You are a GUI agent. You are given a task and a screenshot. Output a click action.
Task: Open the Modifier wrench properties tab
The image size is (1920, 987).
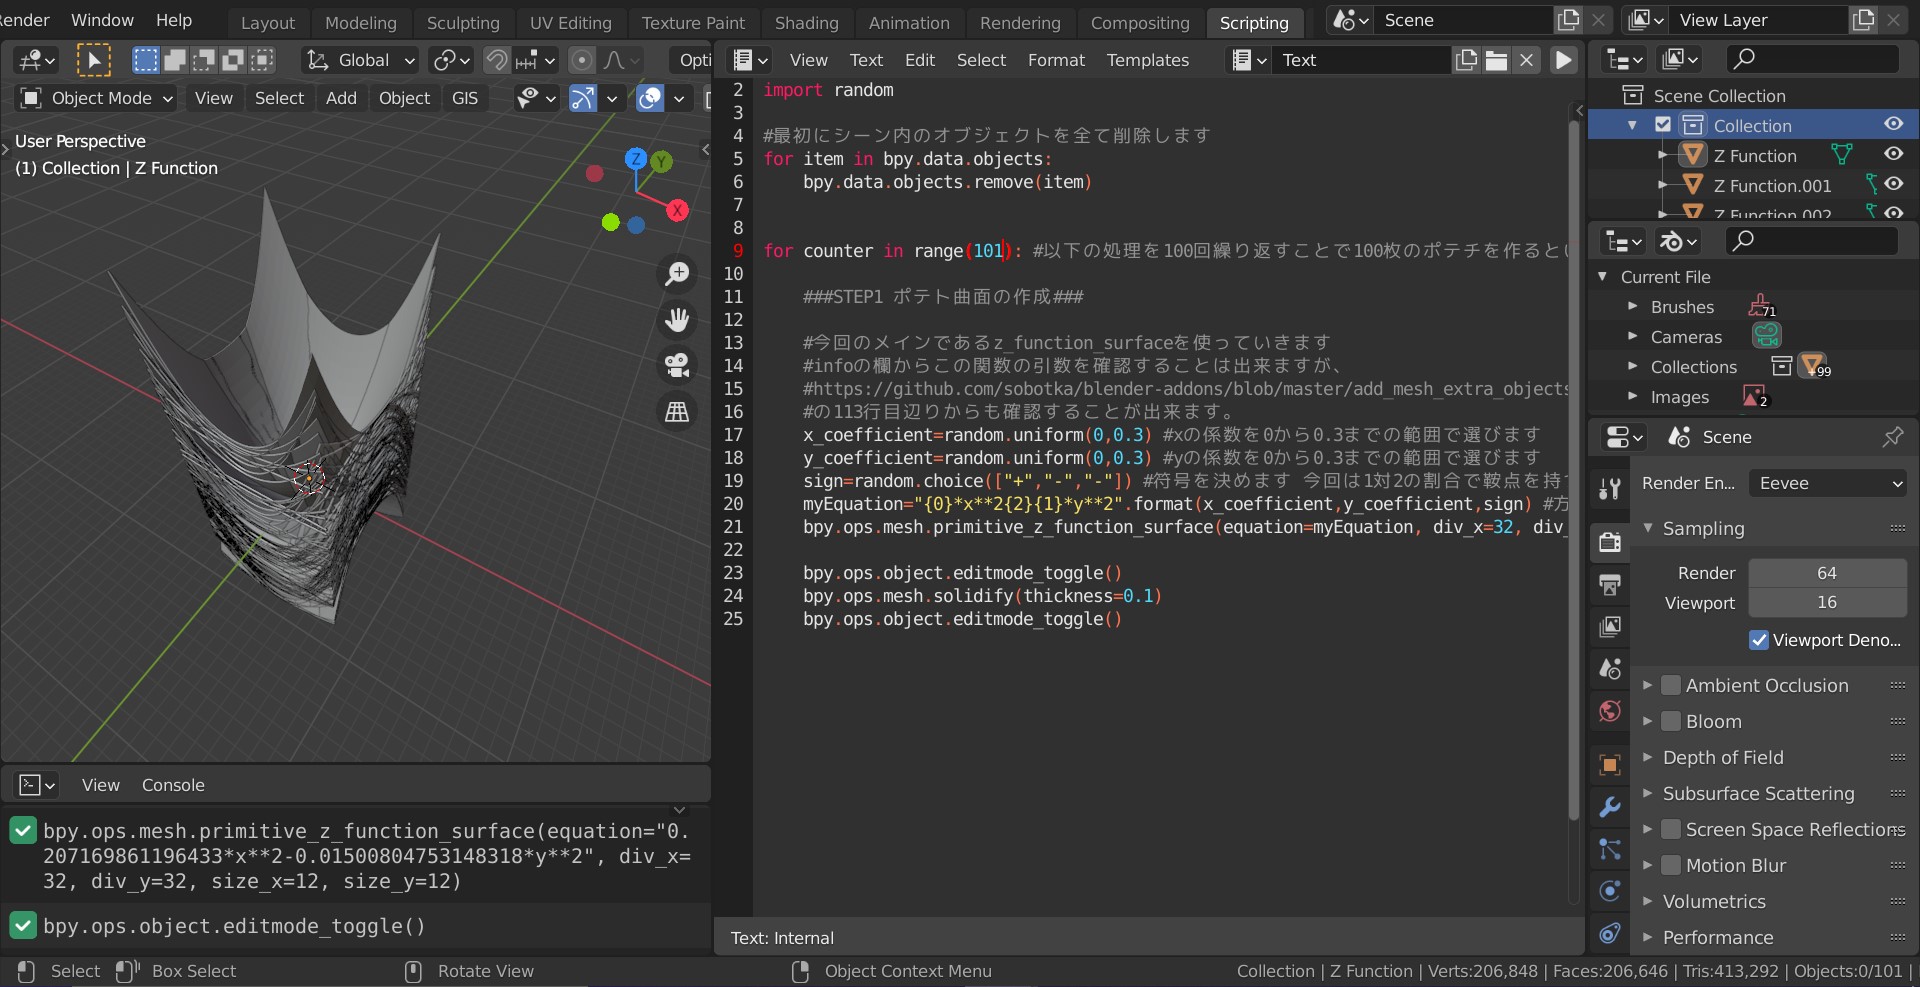coord(1609,807)
